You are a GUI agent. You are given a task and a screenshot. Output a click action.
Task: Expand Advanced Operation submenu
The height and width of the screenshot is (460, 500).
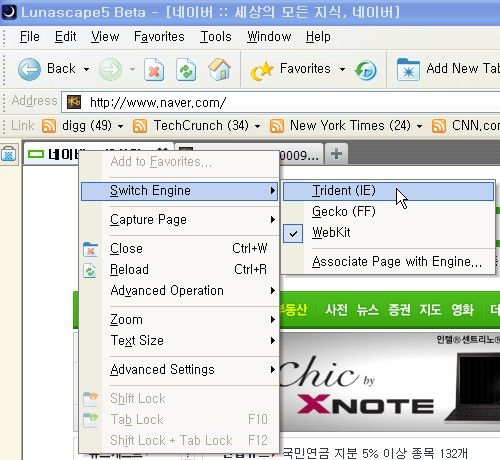[x=273, y=291]
